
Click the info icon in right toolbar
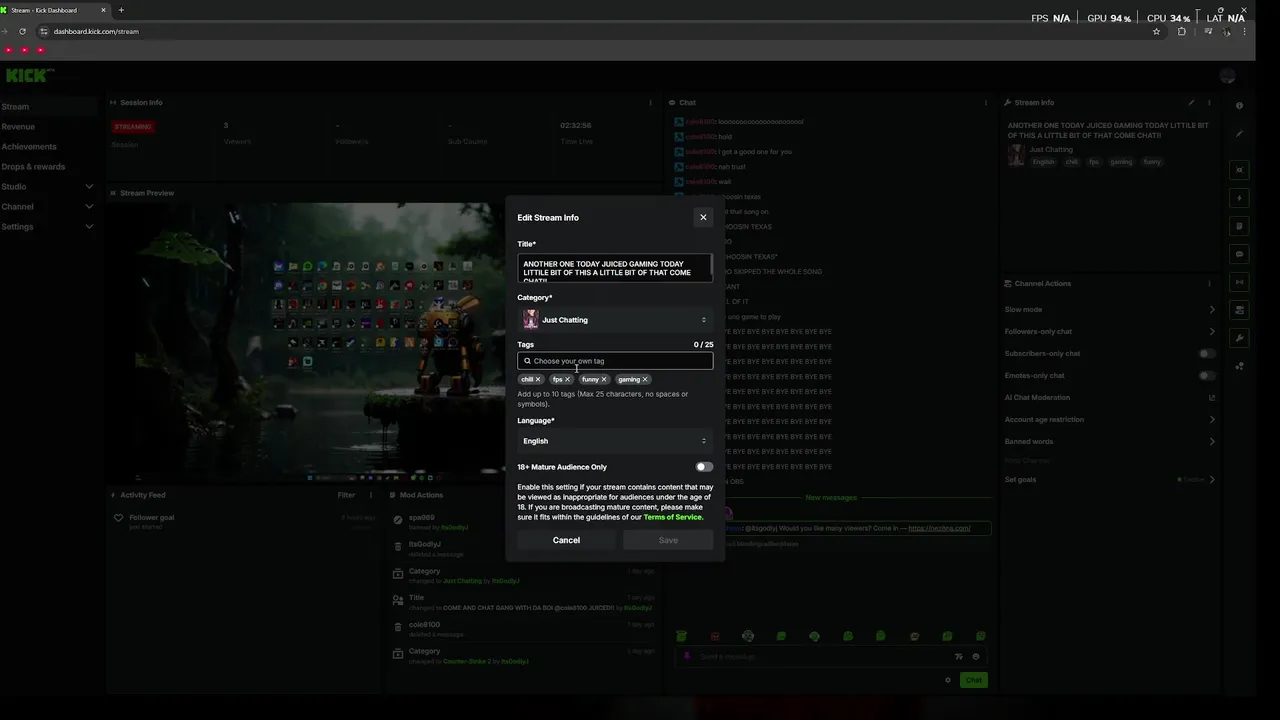pos(1239,106)
